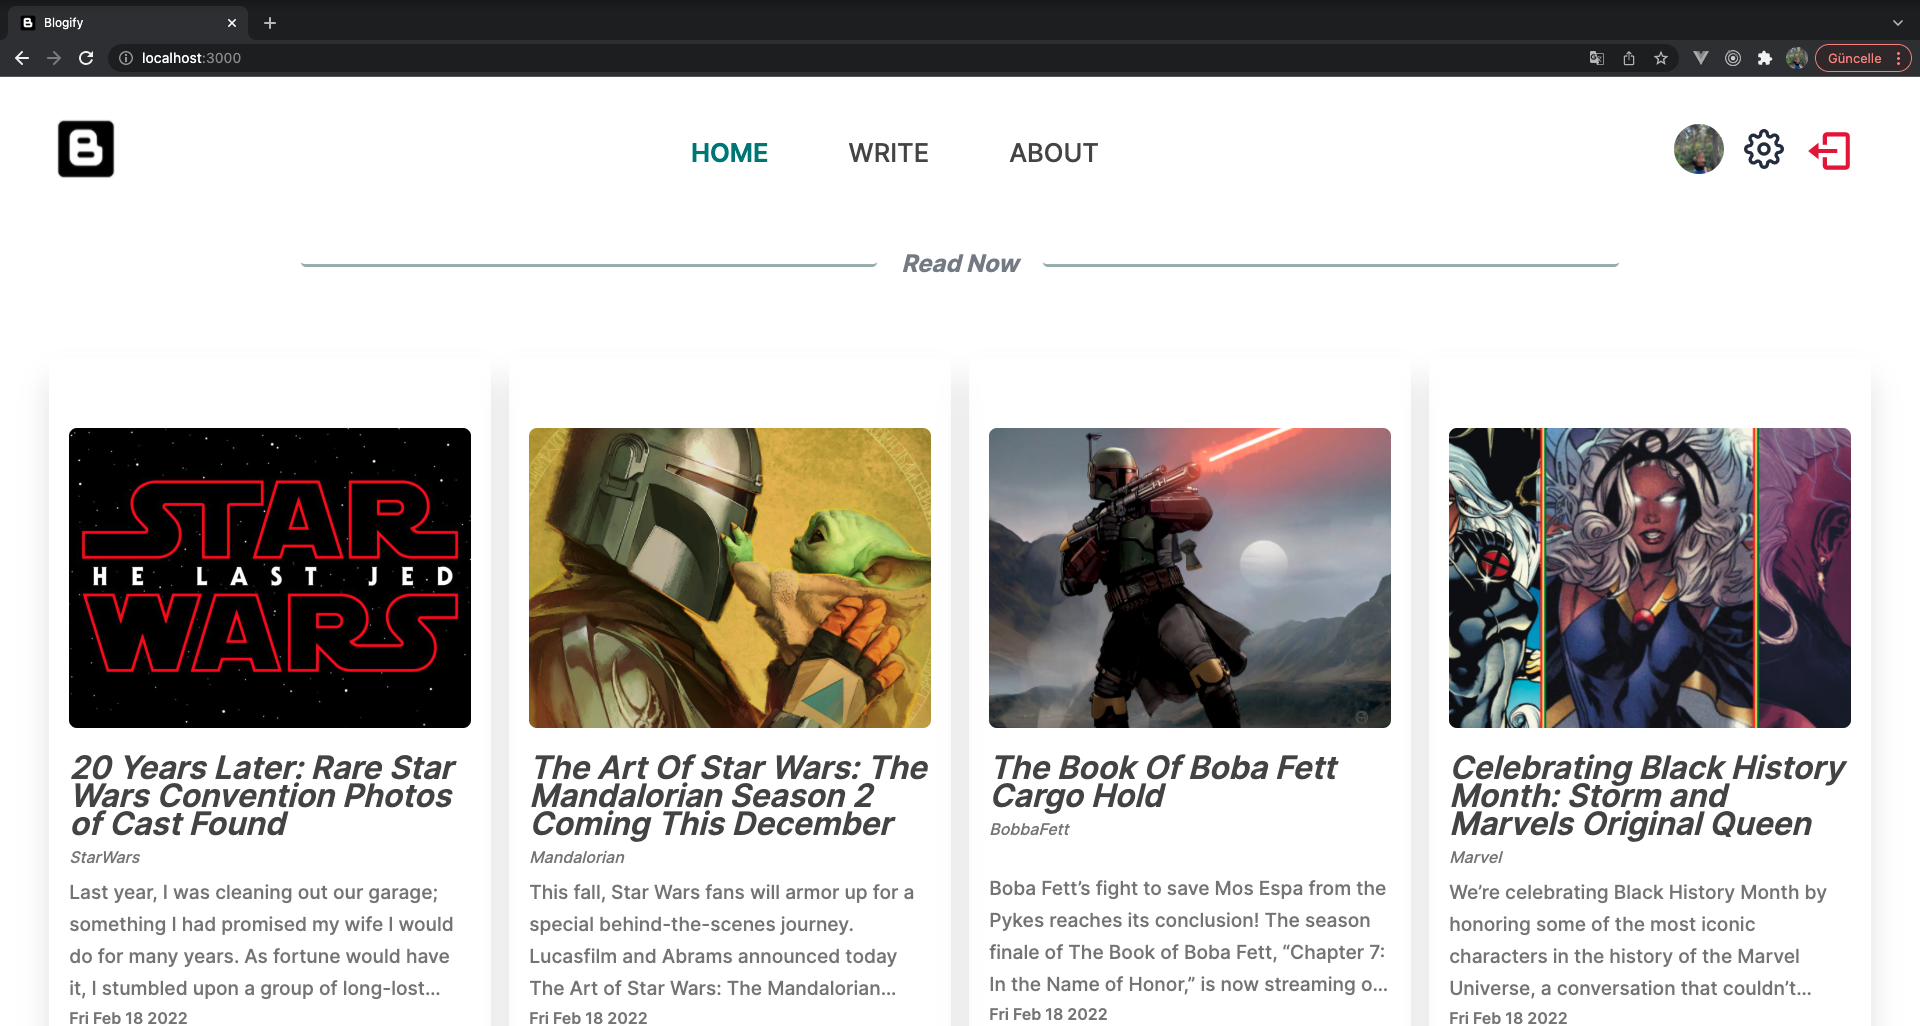Screen dimensions: 1920x1026
Task: Reload the page with refresh icon
Action: (86, 58)
